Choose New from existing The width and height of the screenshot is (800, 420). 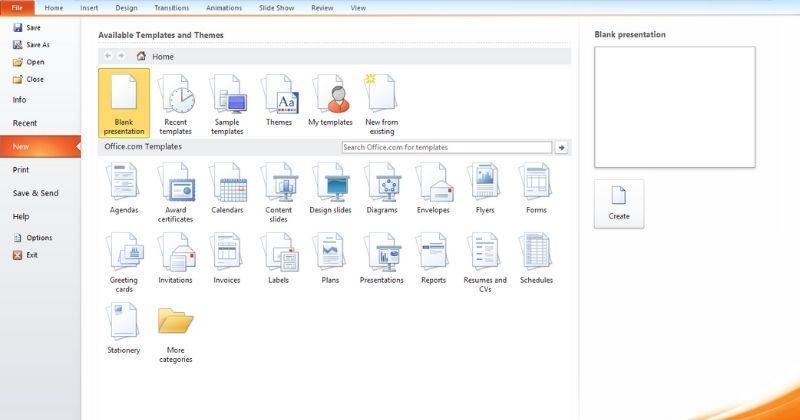coord(382,103)
